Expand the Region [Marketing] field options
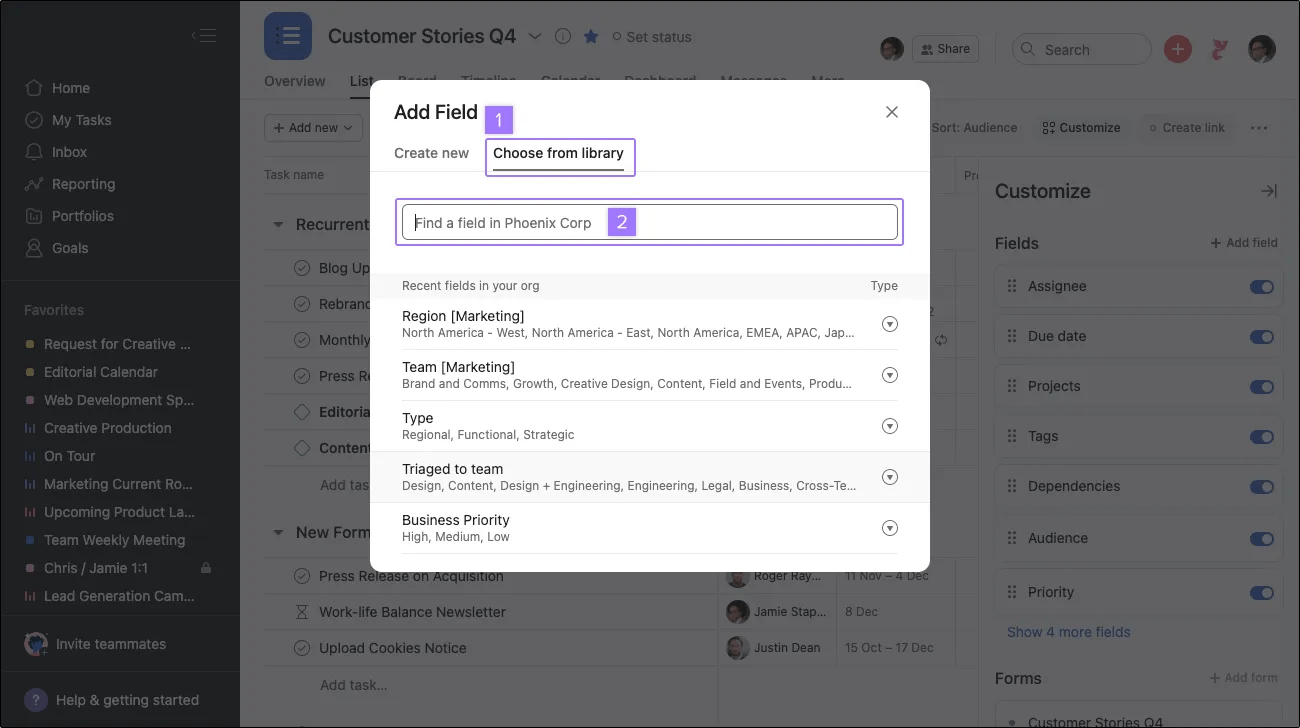Screen dimensions: 1300x728 click(889, 323)
